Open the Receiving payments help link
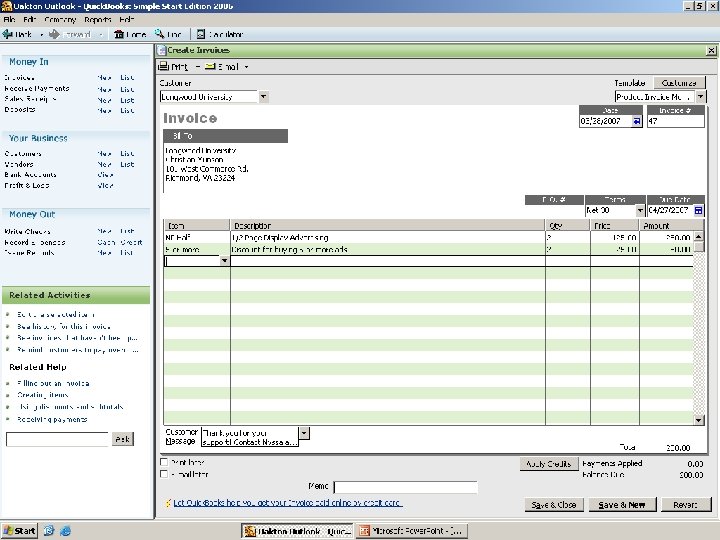 coord(52,419)
